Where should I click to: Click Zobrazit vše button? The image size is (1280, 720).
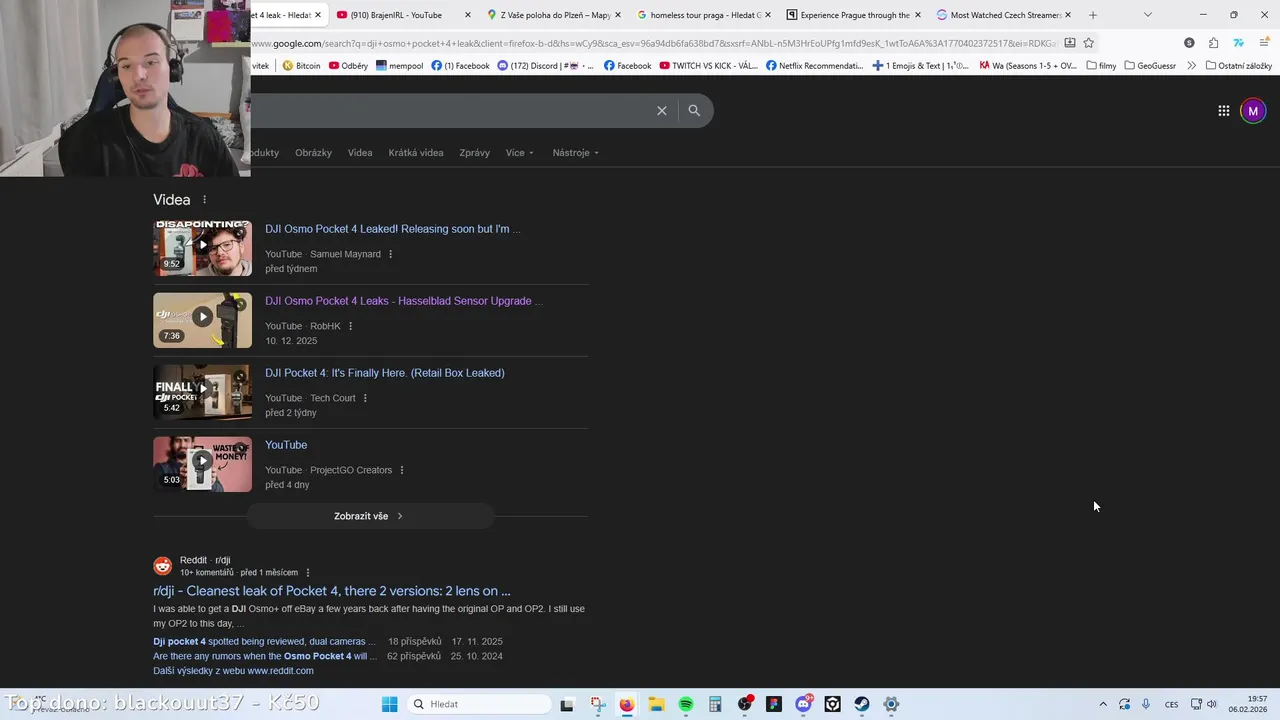tap(369, 516)
